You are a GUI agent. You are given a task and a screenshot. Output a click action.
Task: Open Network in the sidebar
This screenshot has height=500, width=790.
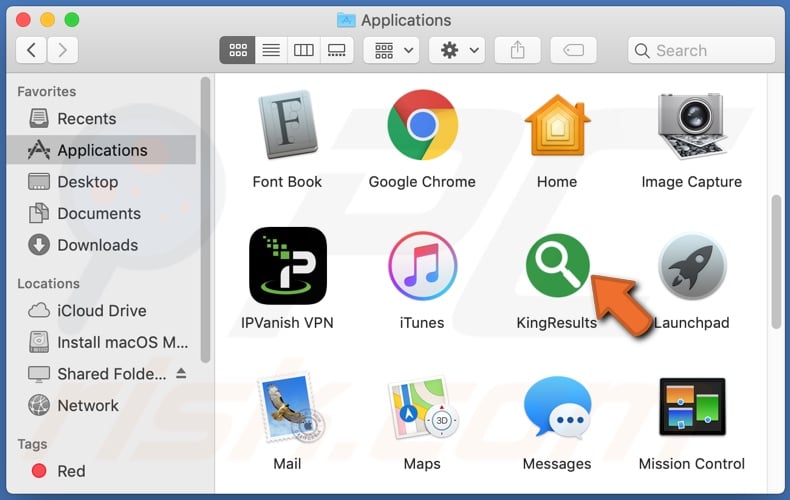tap(101, 405)
